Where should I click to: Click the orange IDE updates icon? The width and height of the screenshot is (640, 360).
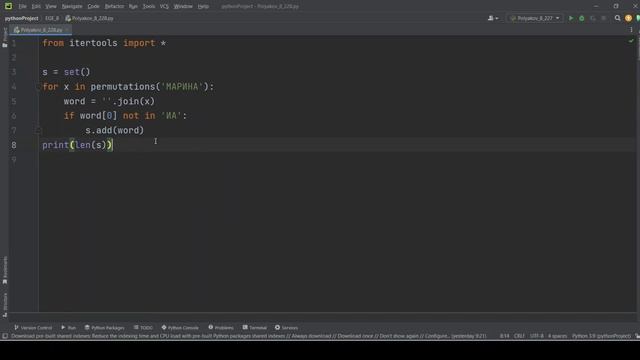point(628,18)
